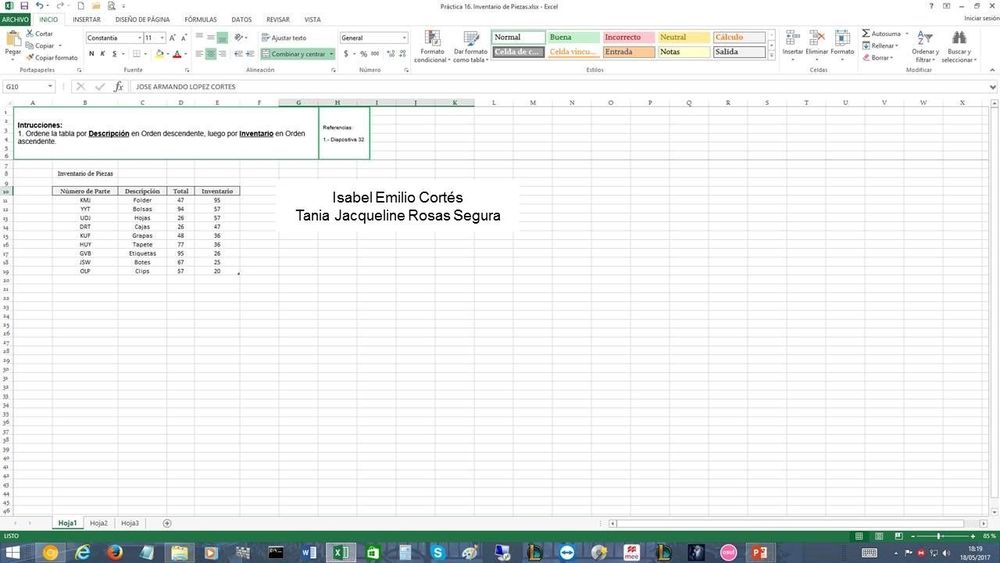Screen dimensions: 1000x563
Task: Switch to the Hoja2 sheet tab
Action: click(x=98, y=523)
